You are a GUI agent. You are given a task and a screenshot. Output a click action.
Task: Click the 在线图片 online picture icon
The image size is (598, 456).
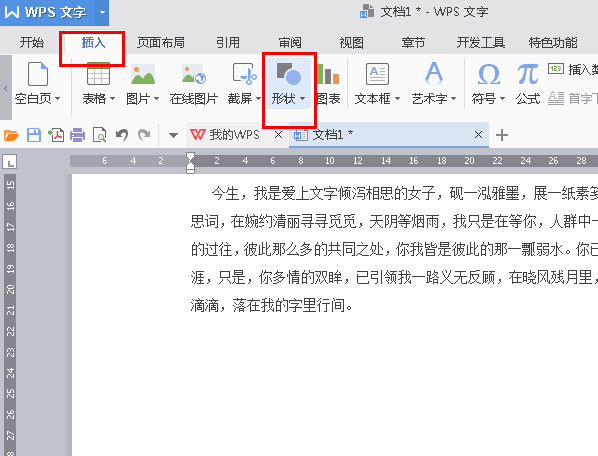(x=194, y=74)
